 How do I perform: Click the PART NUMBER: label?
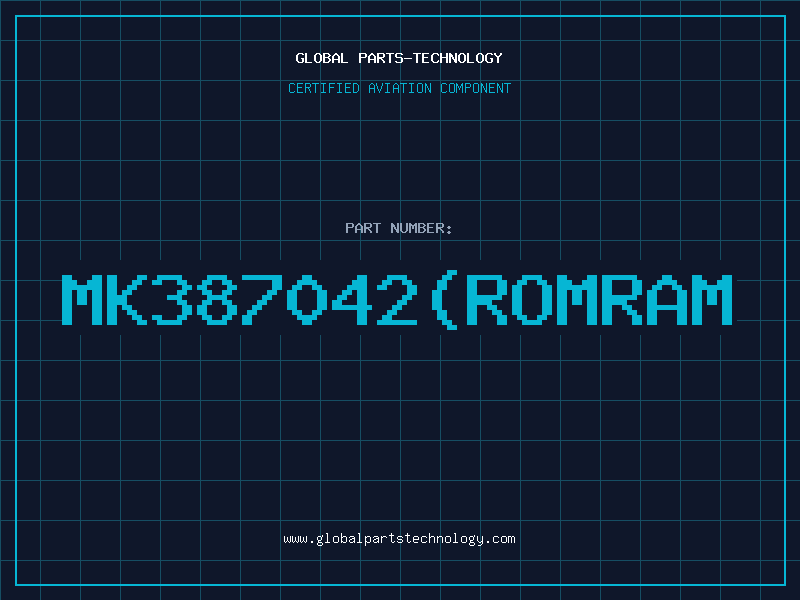click(398, 228)
